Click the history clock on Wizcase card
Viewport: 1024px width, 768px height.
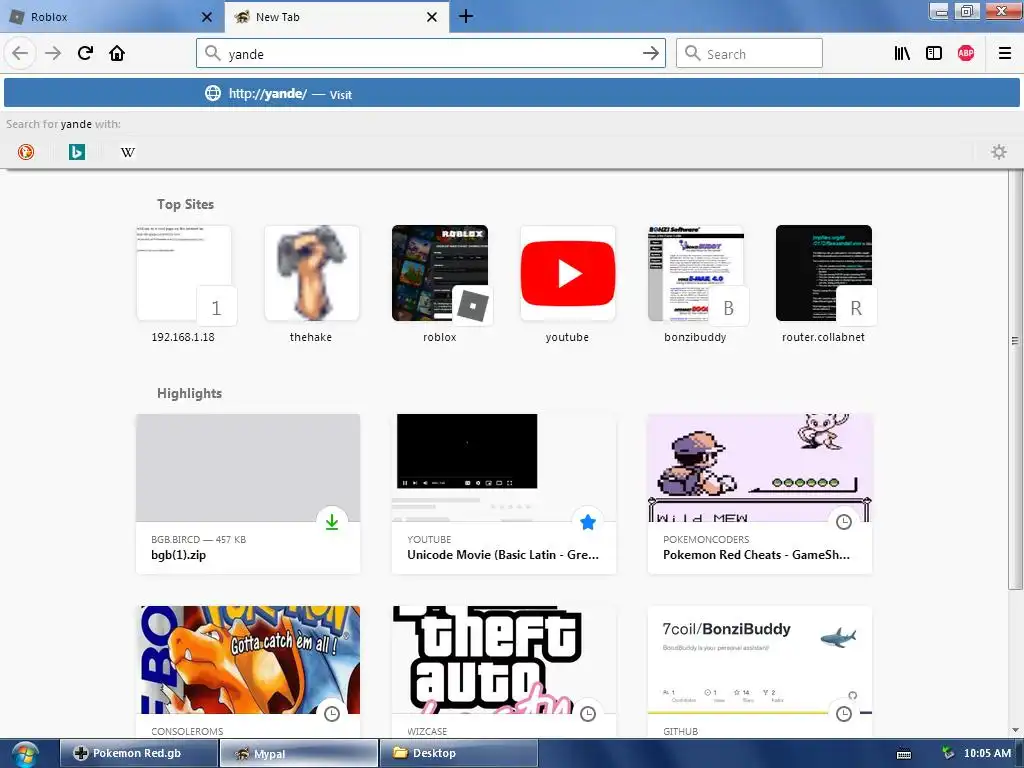(588, 714)
